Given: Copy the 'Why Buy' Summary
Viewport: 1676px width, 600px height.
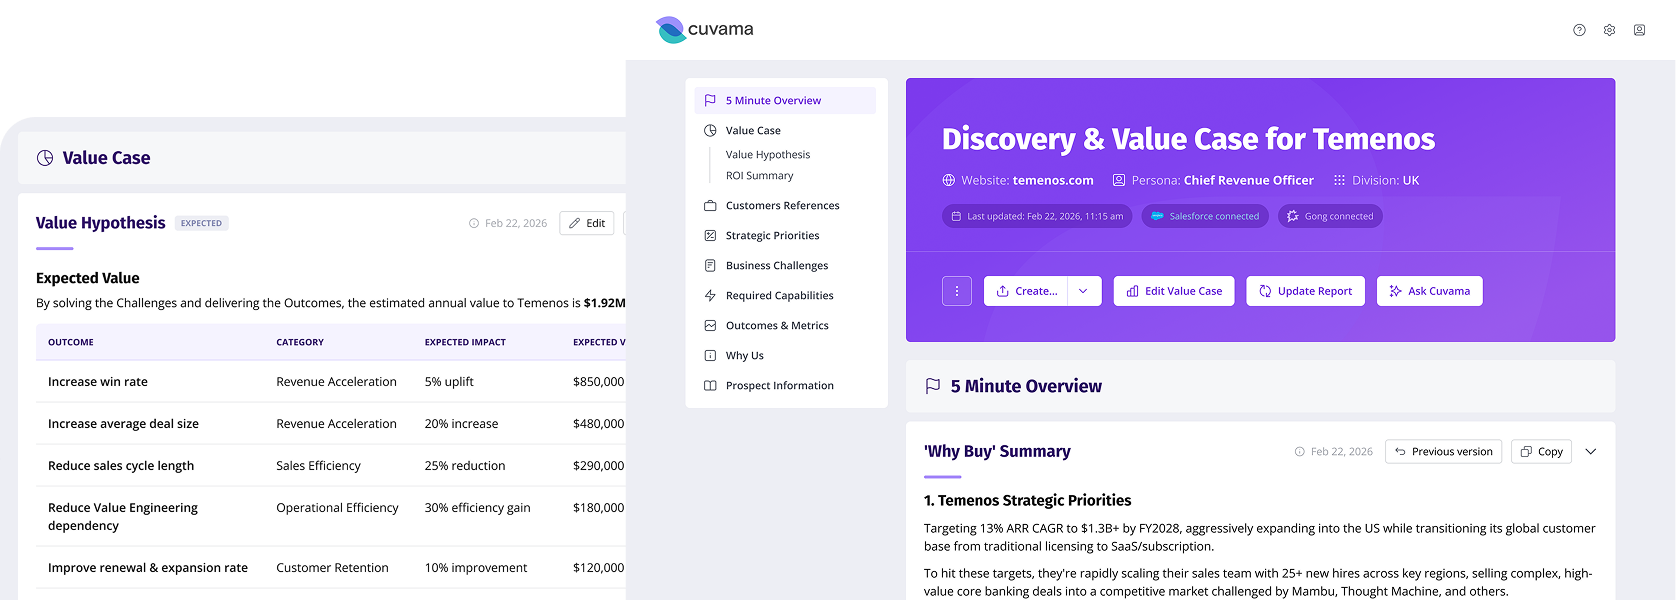Looking at the screenshot, I should pos(1541,451).
